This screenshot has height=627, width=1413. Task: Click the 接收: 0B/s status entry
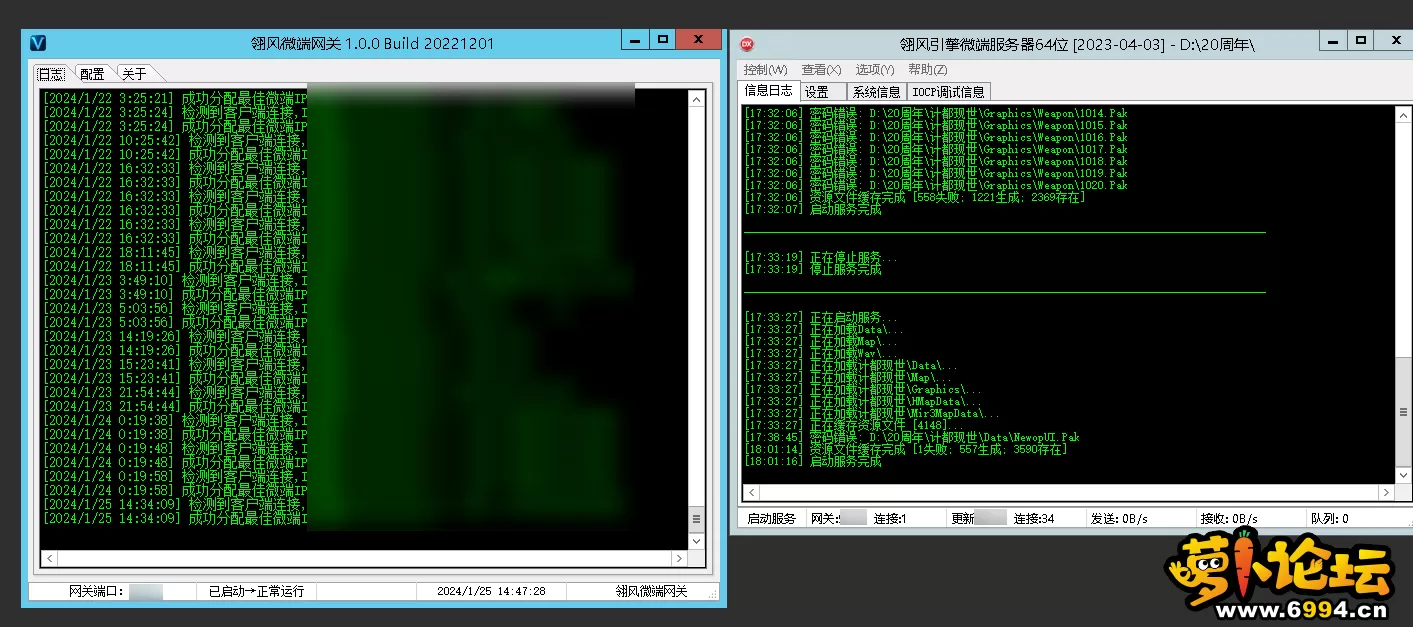point(1229,518)
